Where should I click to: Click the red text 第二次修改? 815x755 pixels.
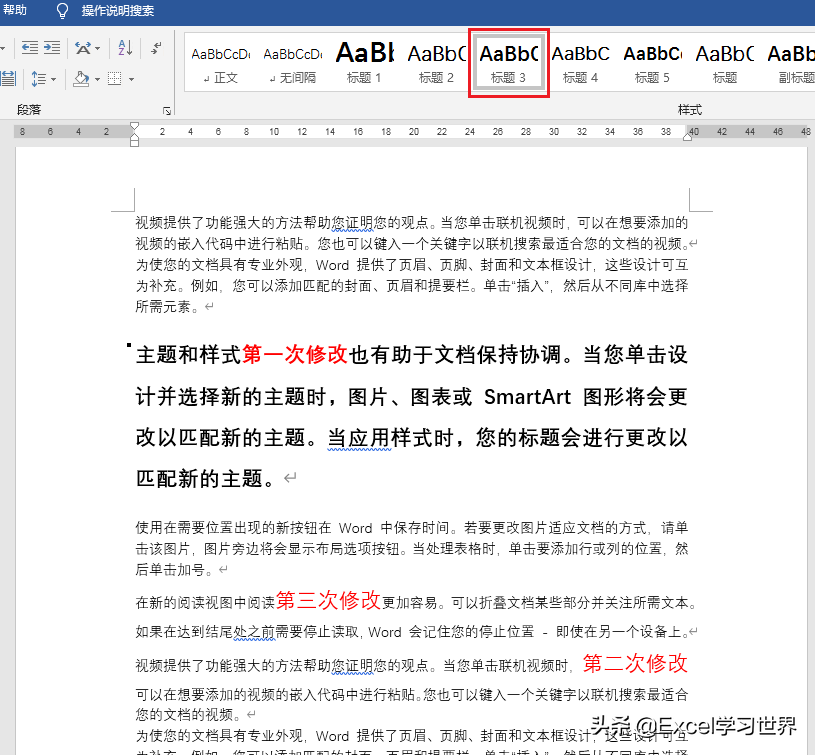tap(635, 664)
